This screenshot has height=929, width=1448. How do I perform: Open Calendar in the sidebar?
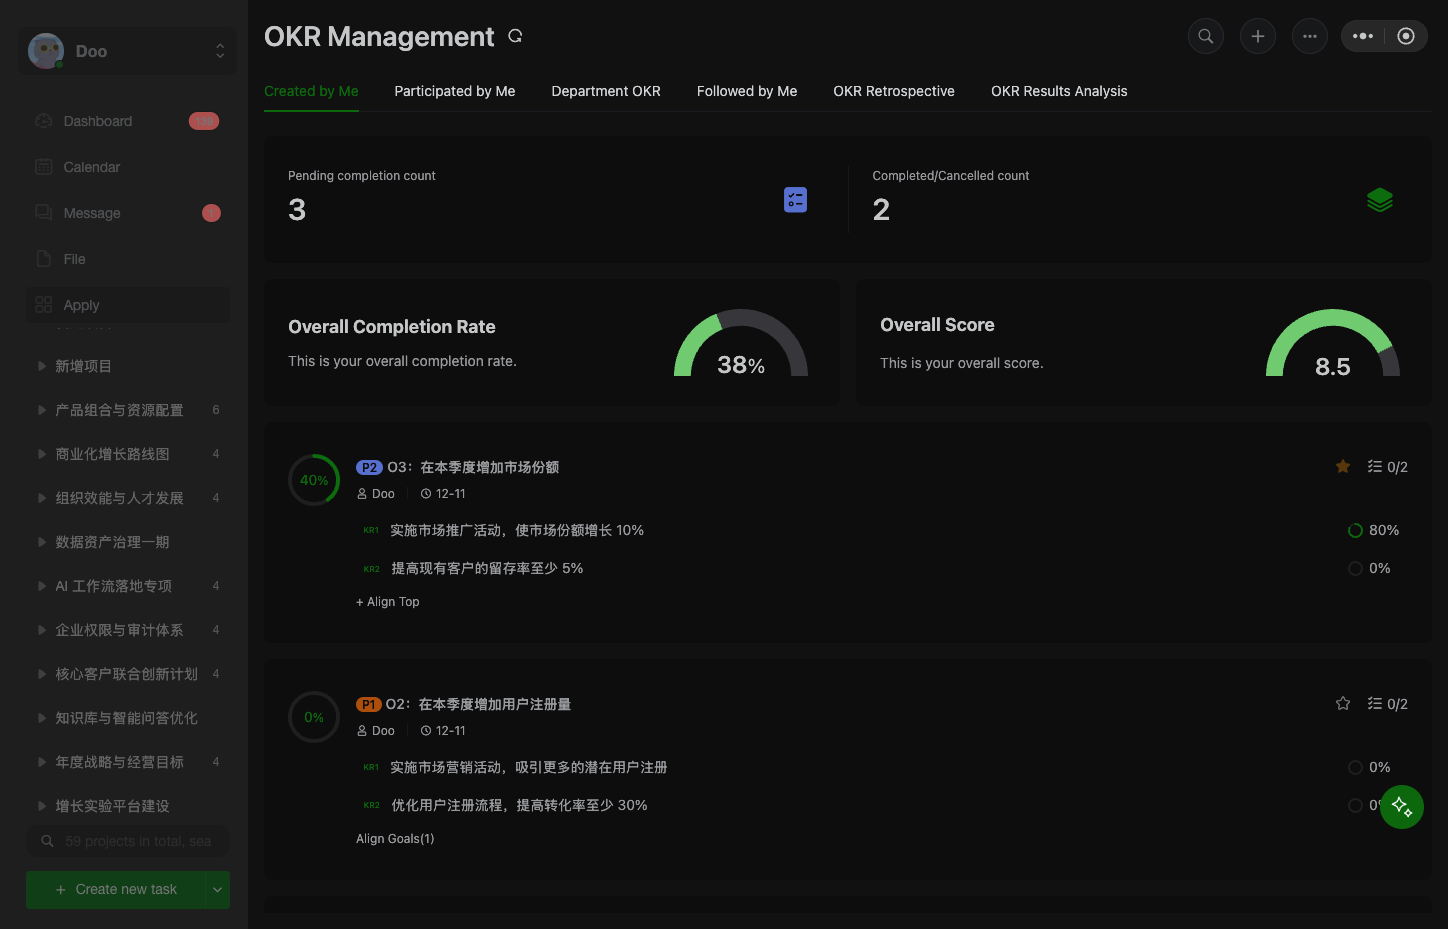(x=128, y=167)
